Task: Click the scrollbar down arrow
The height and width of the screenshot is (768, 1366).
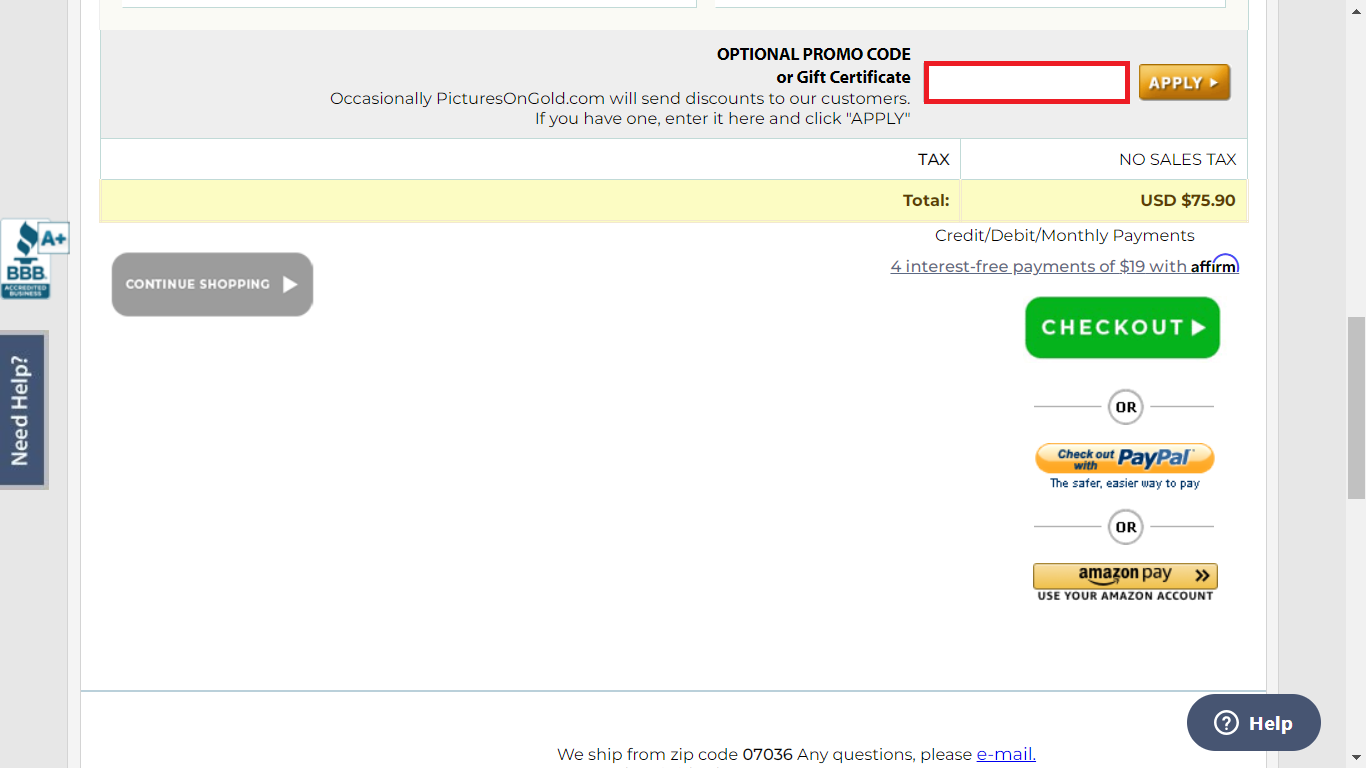Action: point(1357,756)
